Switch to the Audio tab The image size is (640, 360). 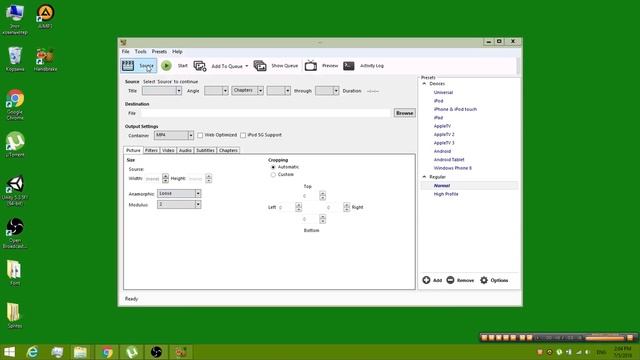[185, 150]
